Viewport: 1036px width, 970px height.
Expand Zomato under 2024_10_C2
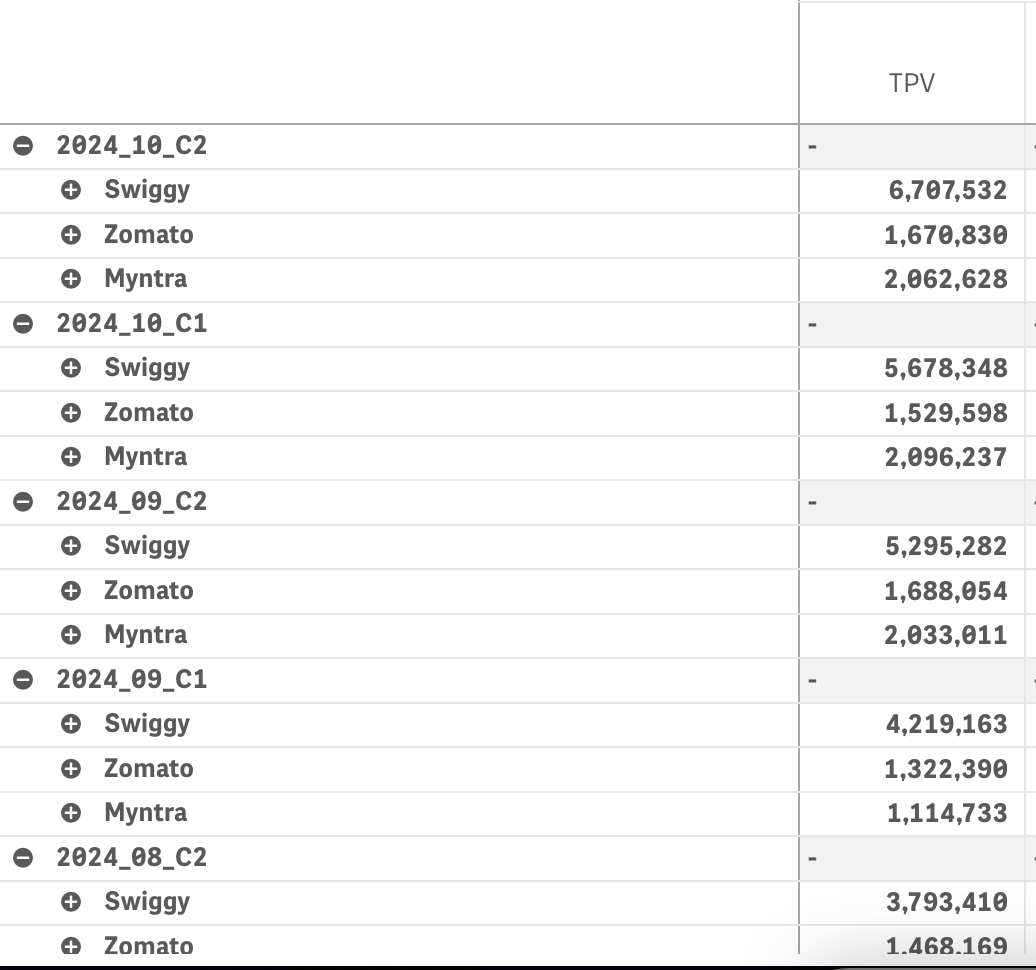[71, 235]
